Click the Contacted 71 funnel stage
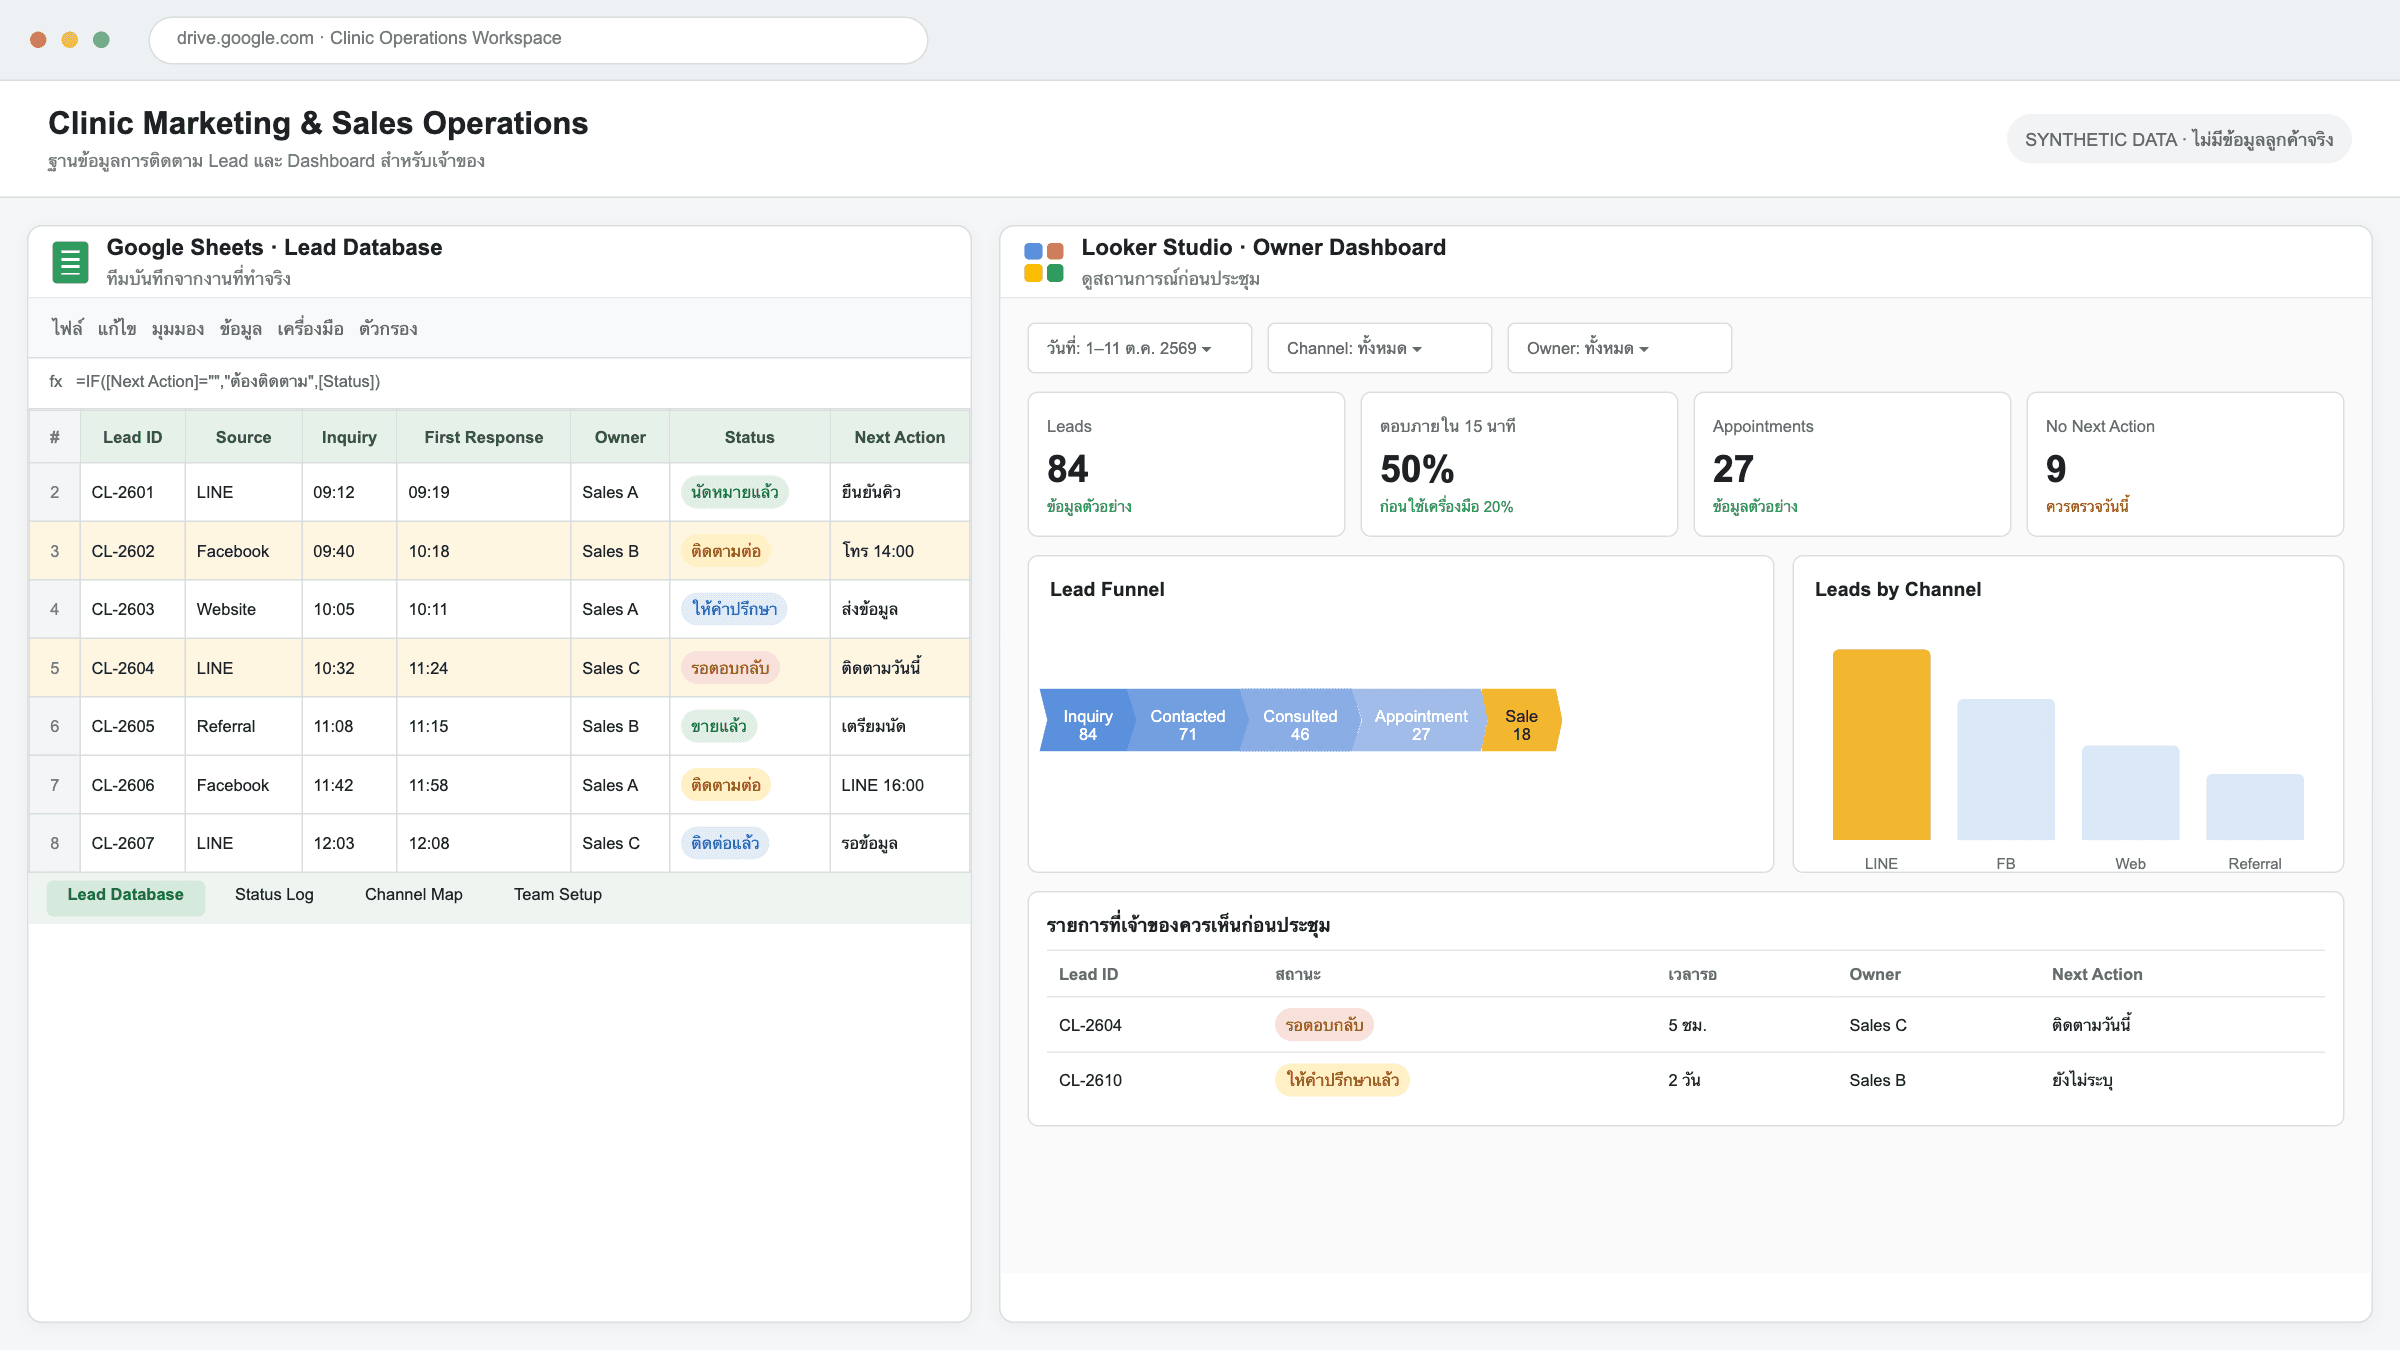The image size is (2400, 1350). click(x=1187, y=720)
